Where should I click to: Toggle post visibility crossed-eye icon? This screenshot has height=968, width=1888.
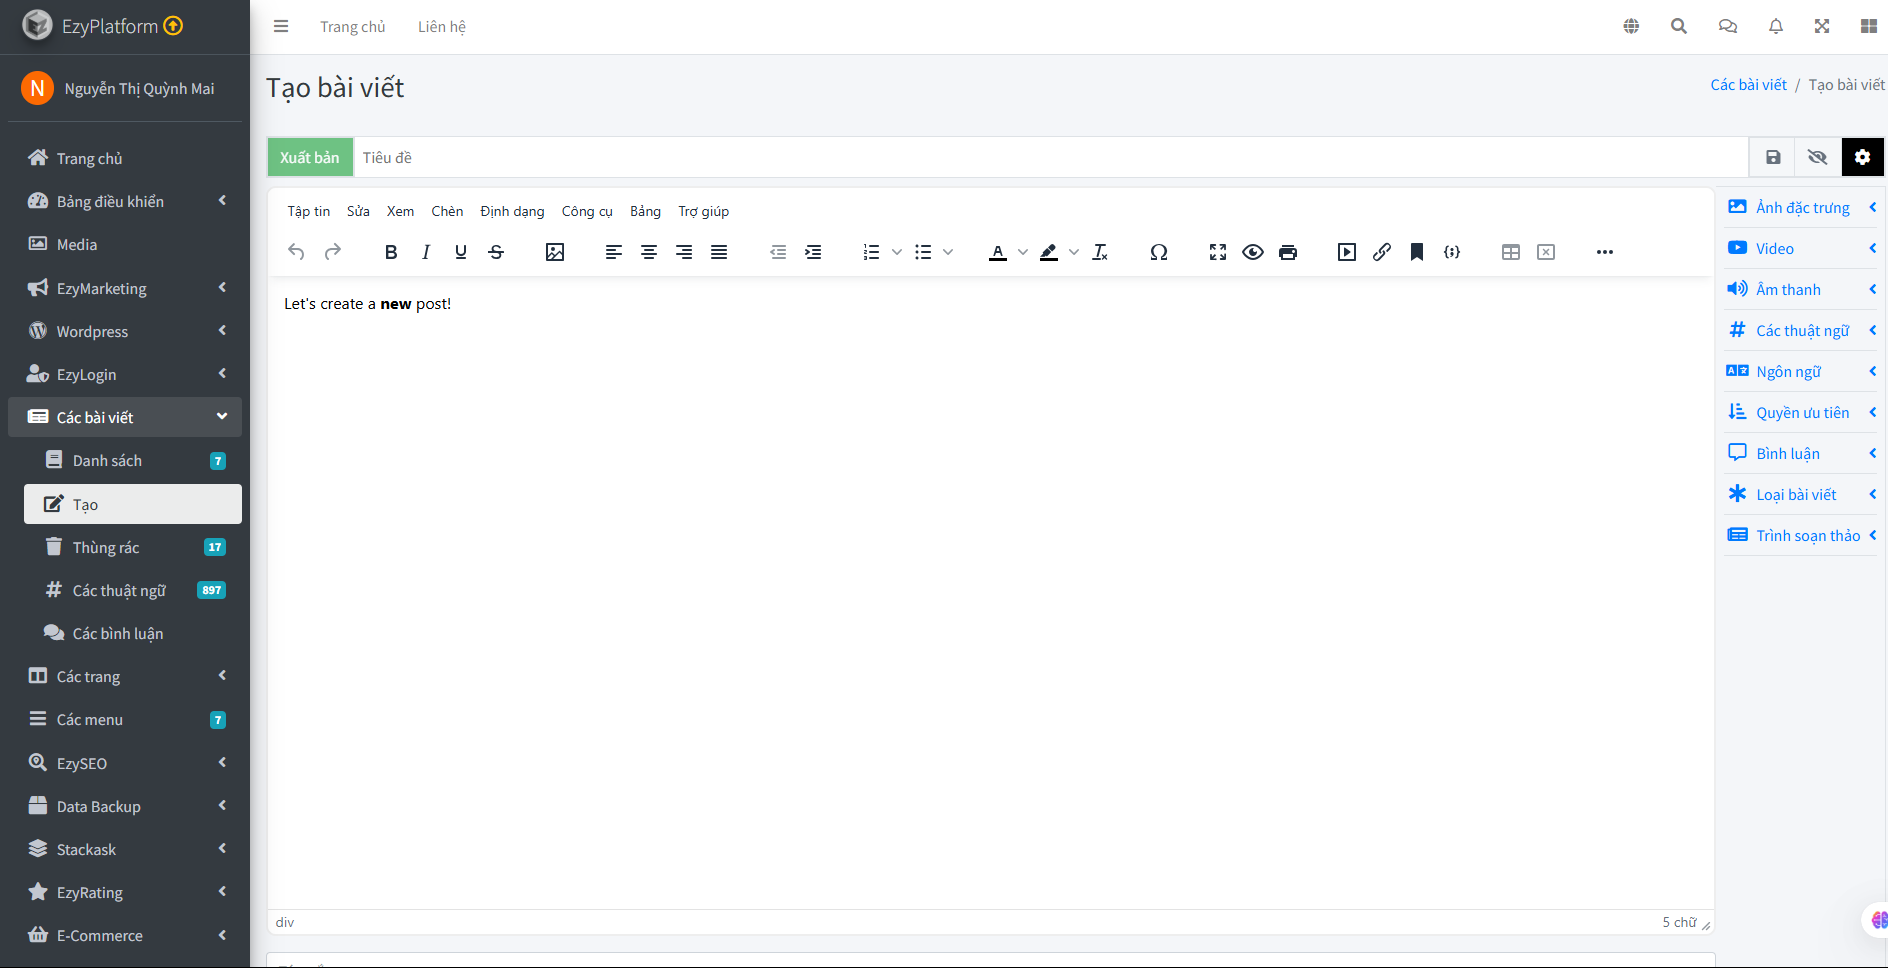(x=1818, y=157)
